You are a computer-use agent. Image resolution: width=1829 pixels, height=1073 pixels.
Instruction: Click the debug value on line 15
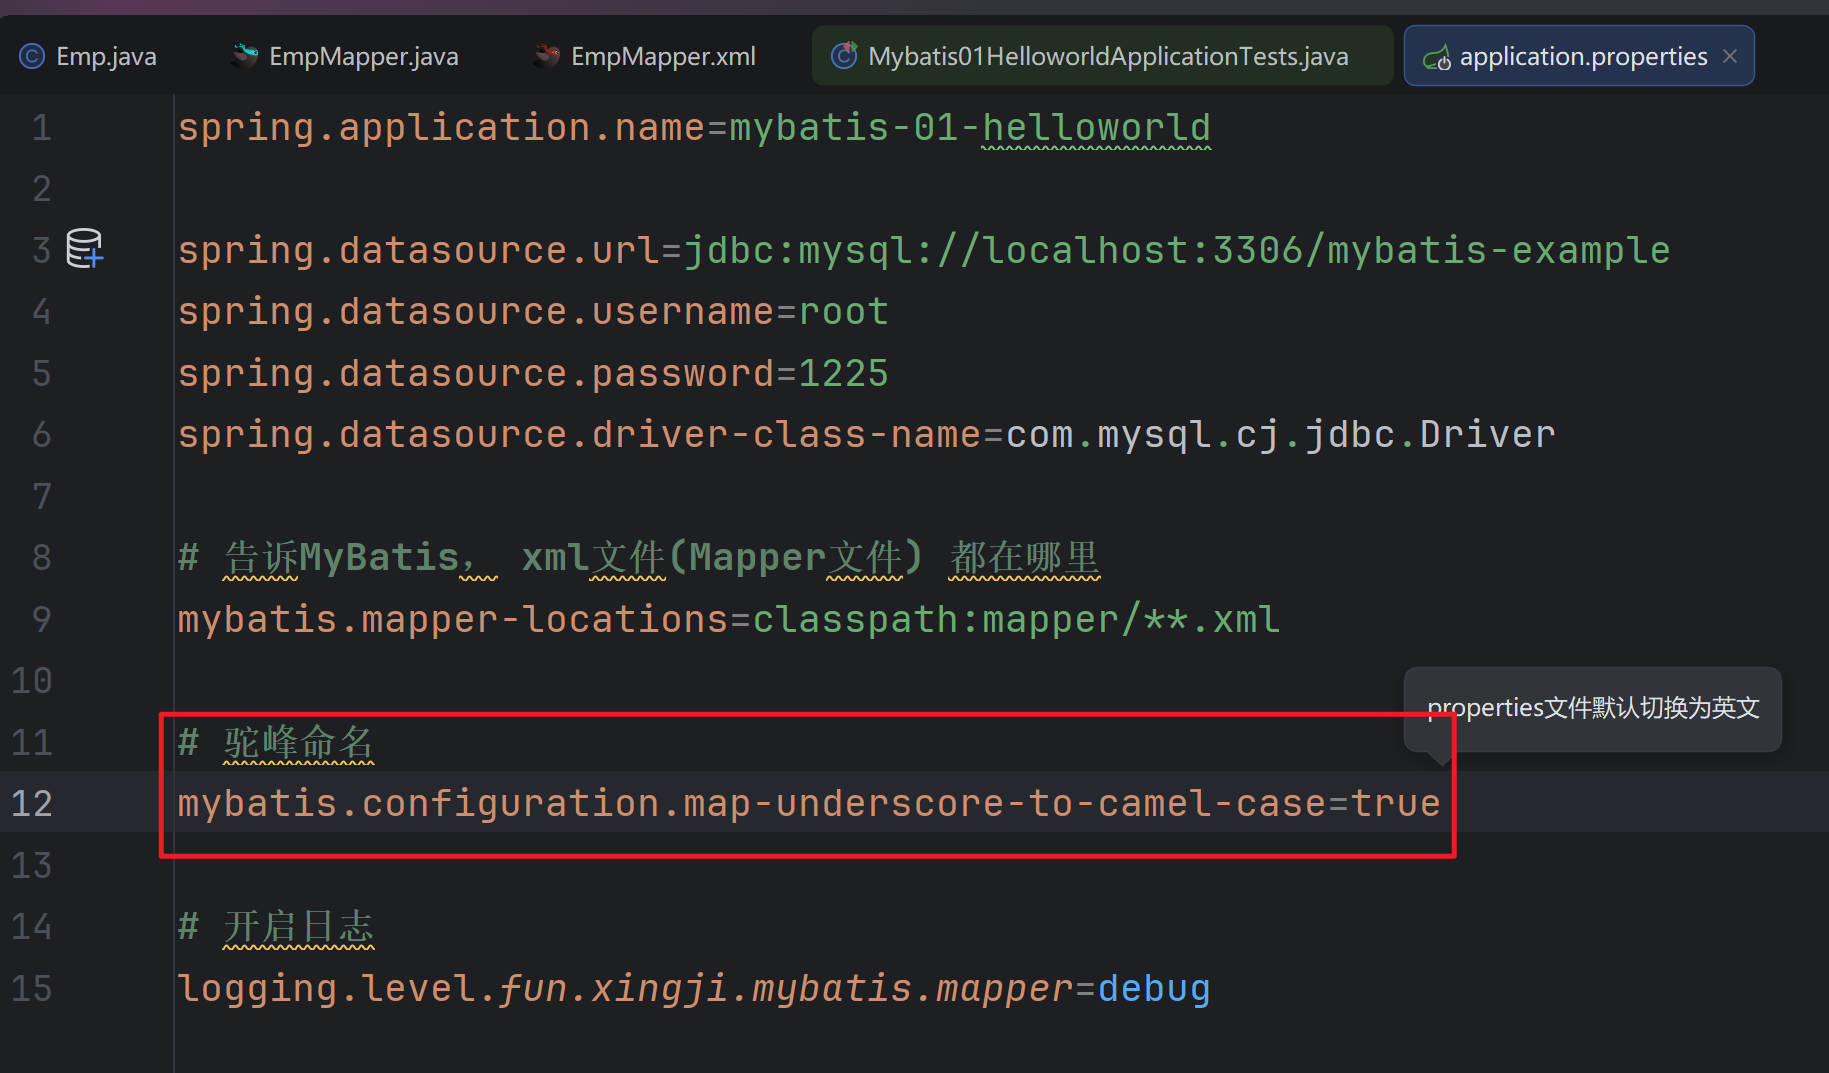1153,988
